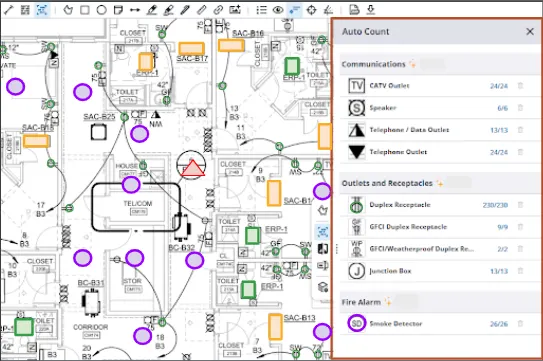Select the sticky note tool

[x=118, y=10]
